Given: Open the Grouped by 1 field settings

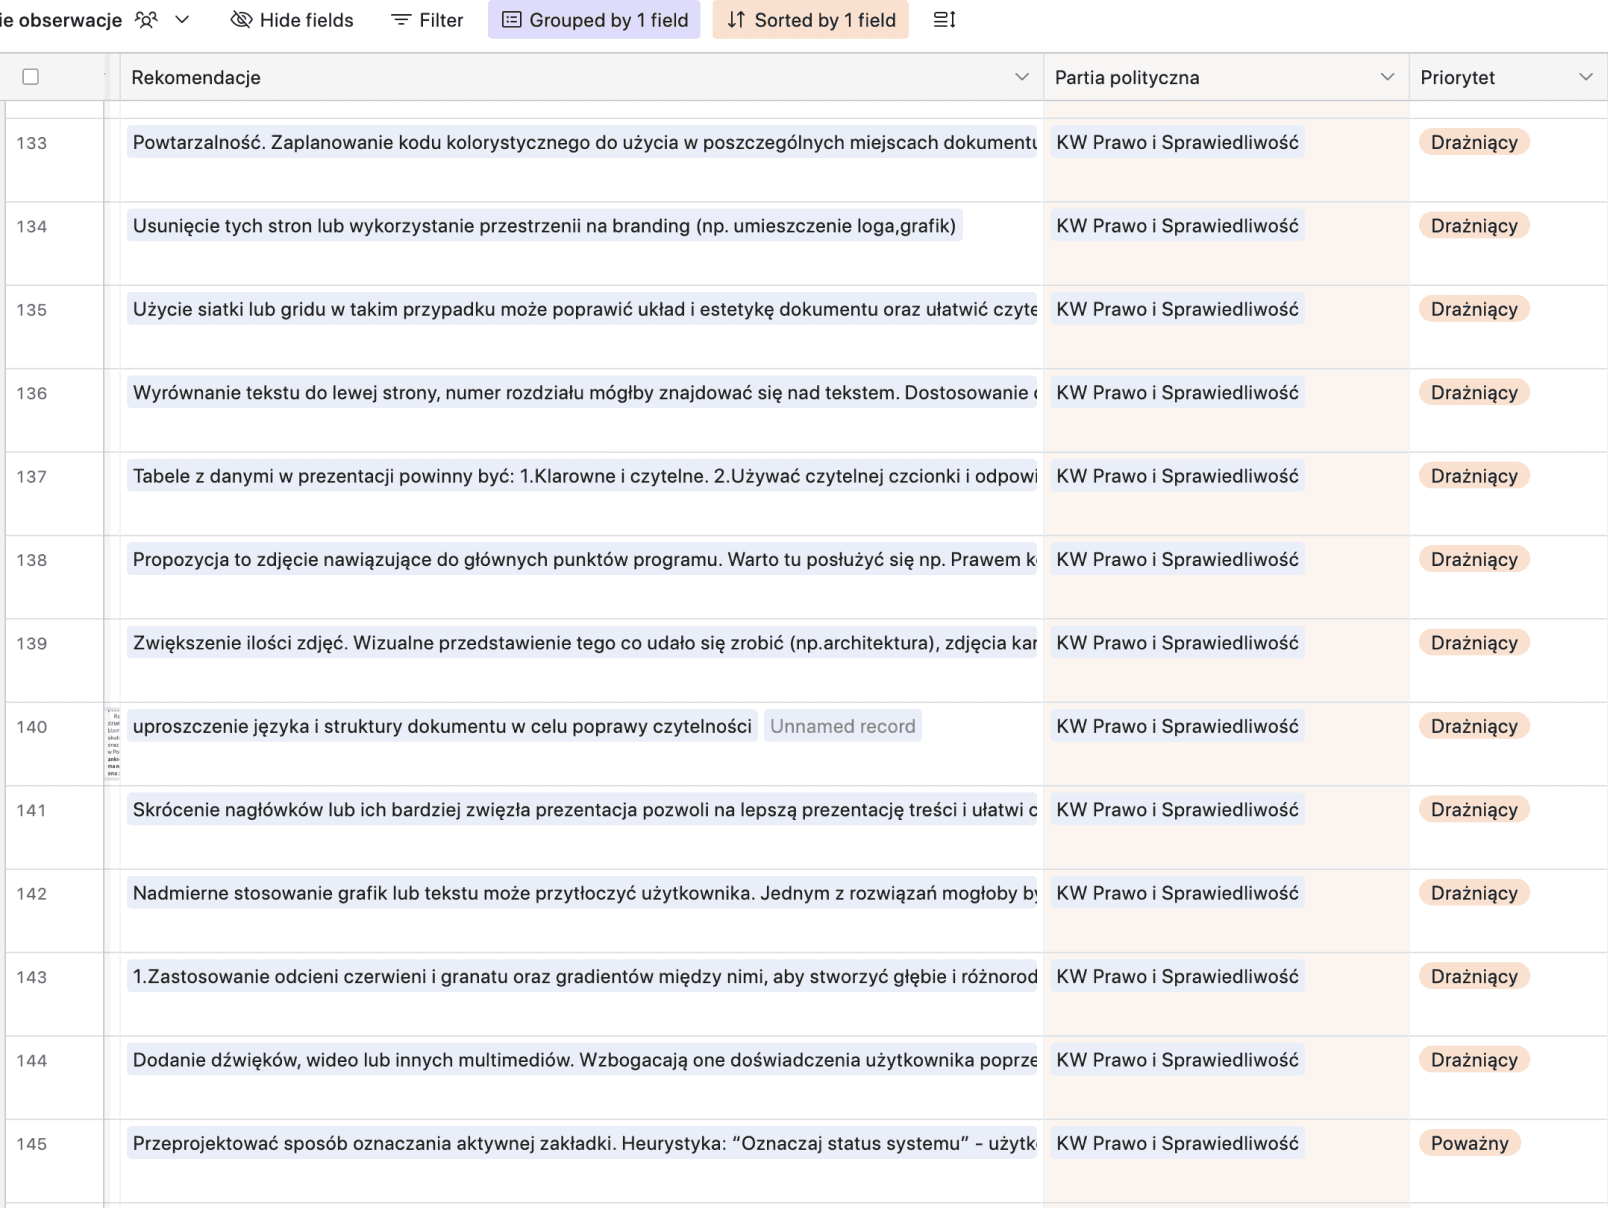Looking at the screenshot, I should 594,20.
